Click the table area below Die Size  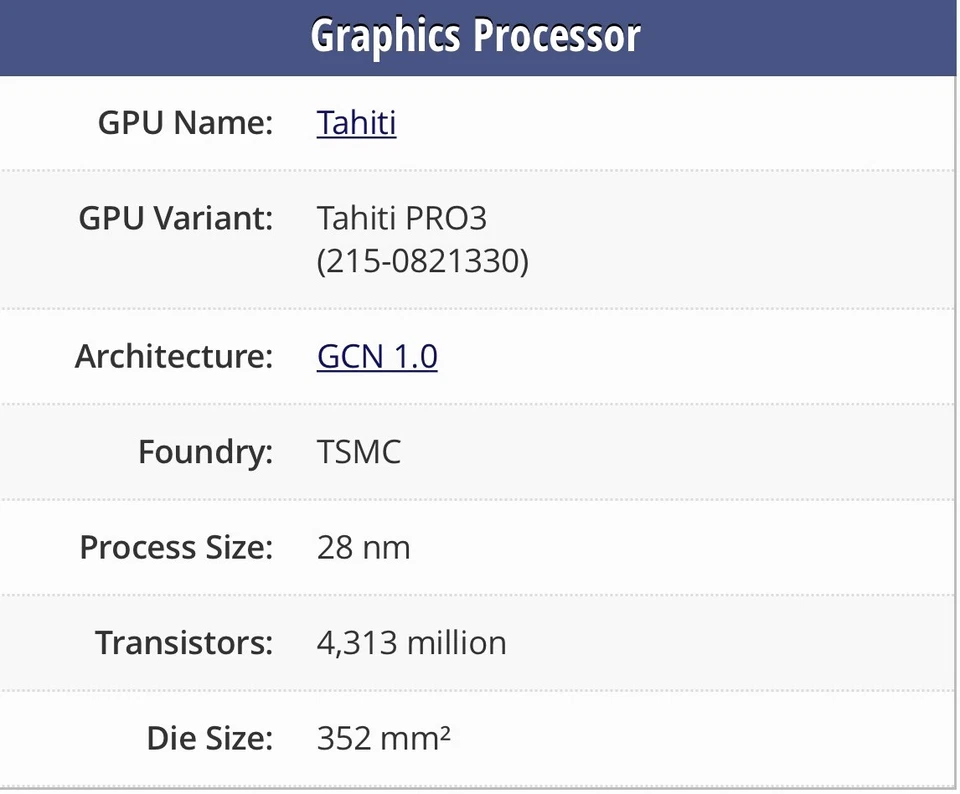pyautogui.click(x=480, y=783)
